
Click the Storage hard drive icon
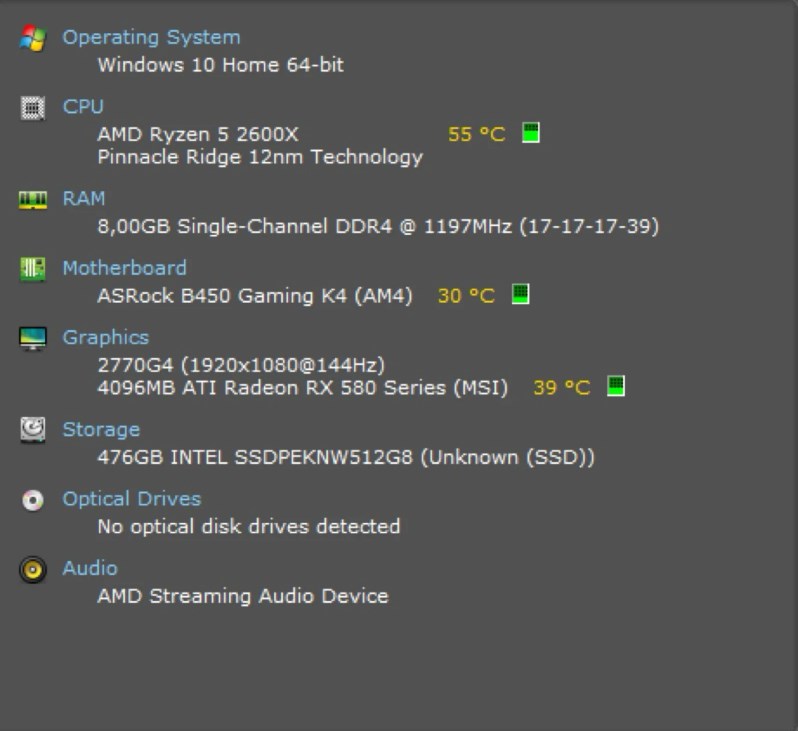(x=33, y=430)
